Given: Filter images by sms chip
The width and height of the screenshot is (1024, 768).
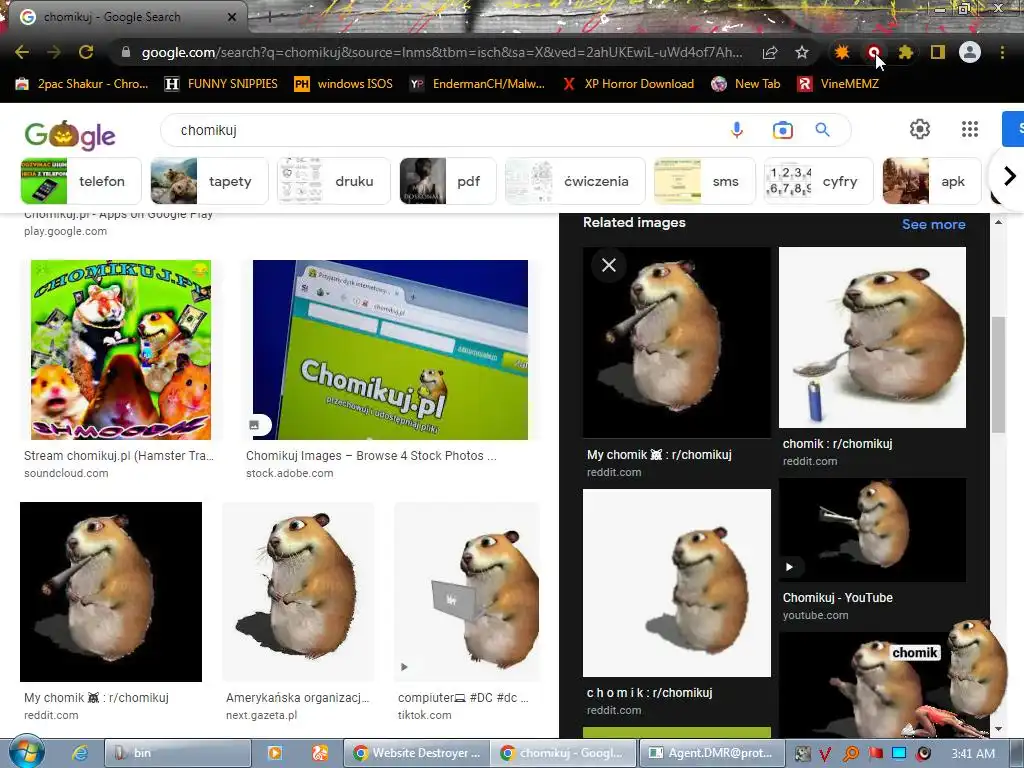Looking at the screenshot, I should pos(705,181).
